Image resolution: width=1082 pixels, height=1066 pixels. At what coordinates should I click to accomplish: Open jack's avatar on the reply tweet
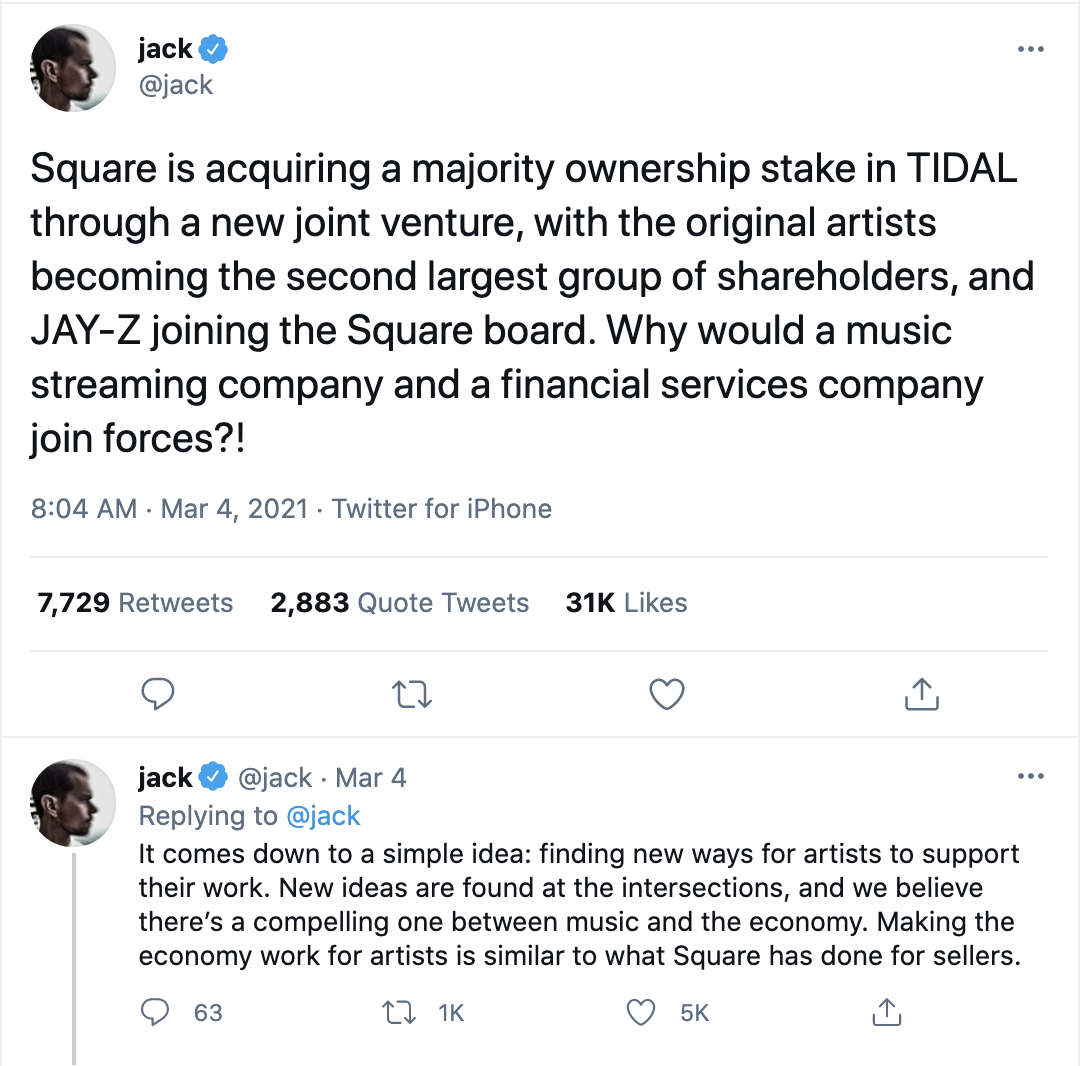(74, 802)
